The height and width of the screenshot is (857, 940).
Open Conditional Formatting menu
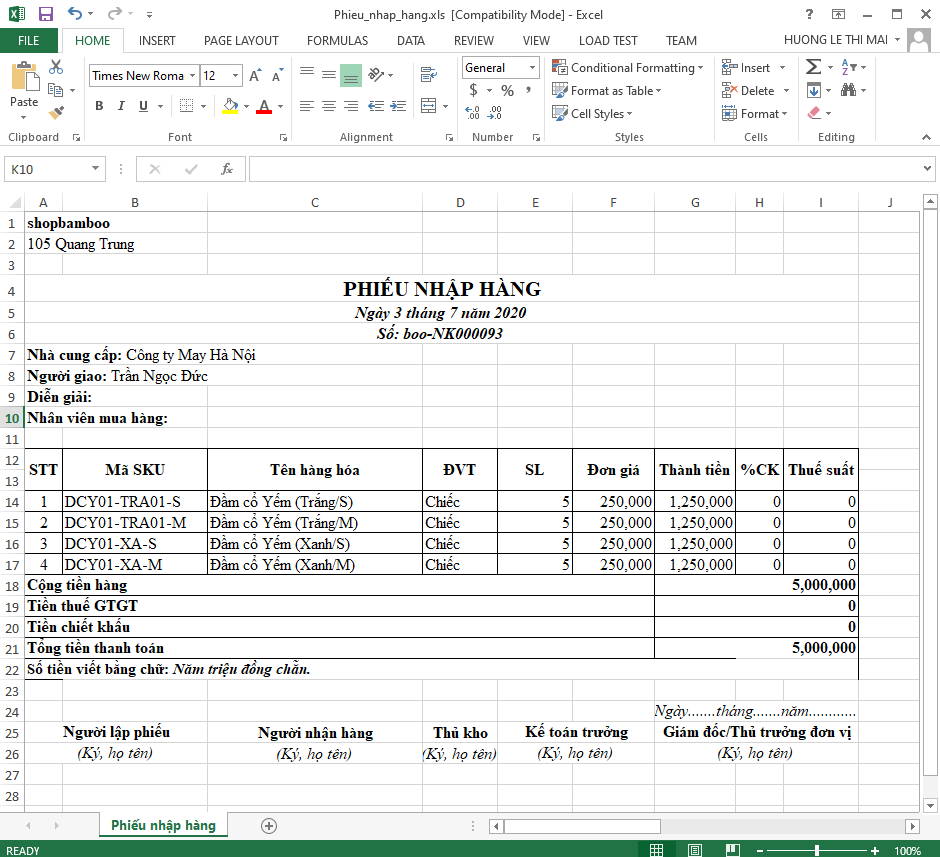tap(628, 67)
